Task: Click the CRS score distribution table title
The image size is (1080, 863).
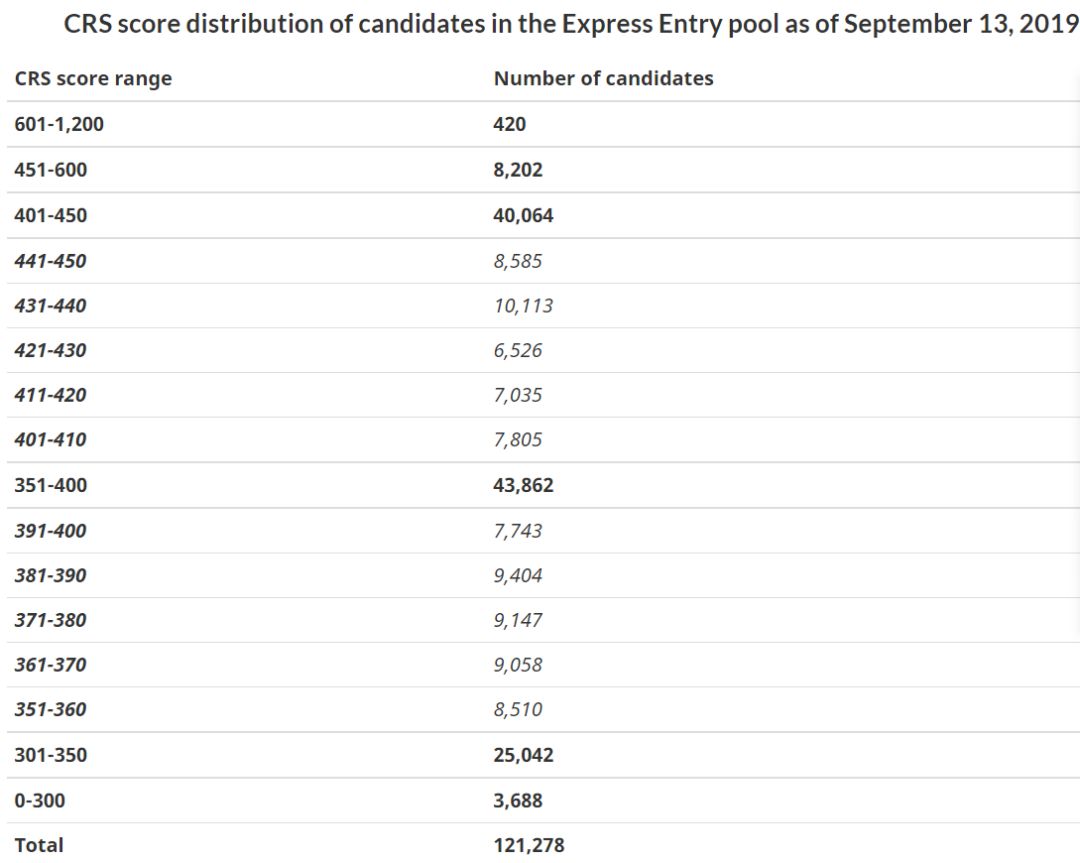Action: coord(571,25)
